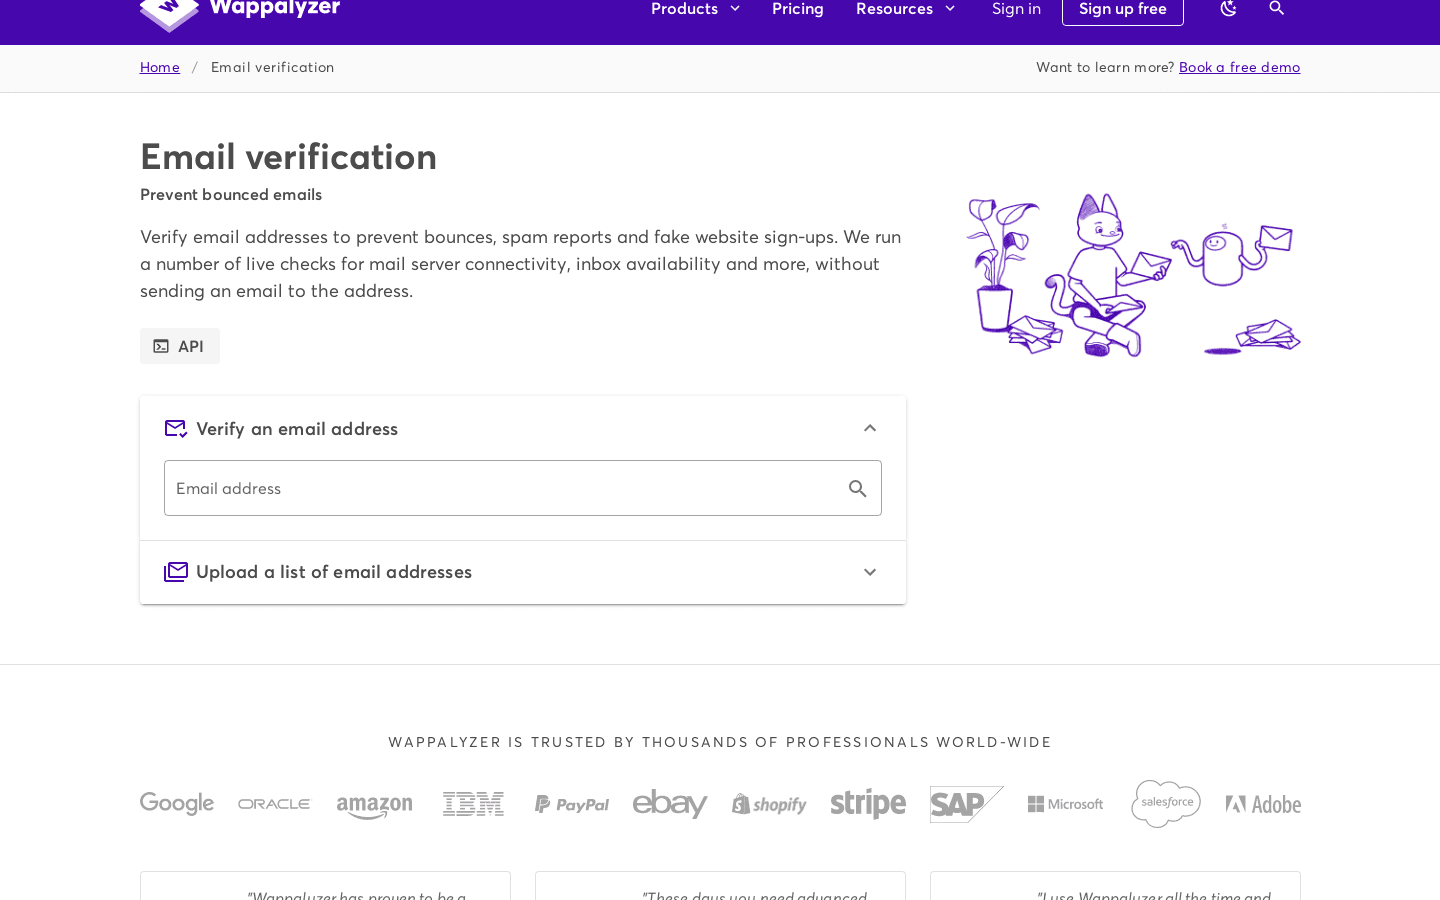Screen dimensions: 1440x900
Task: Collapse the Verify an email address section
Action: (x=869, y=427)
